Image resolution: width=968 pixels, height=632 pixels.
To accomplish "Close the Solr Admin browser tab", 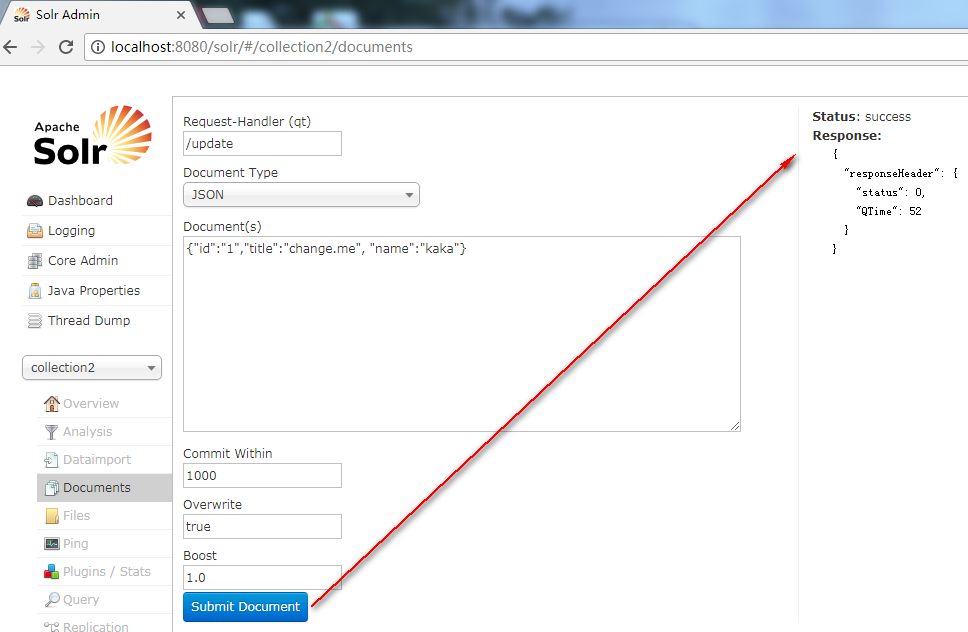I will tap(181, 15).
